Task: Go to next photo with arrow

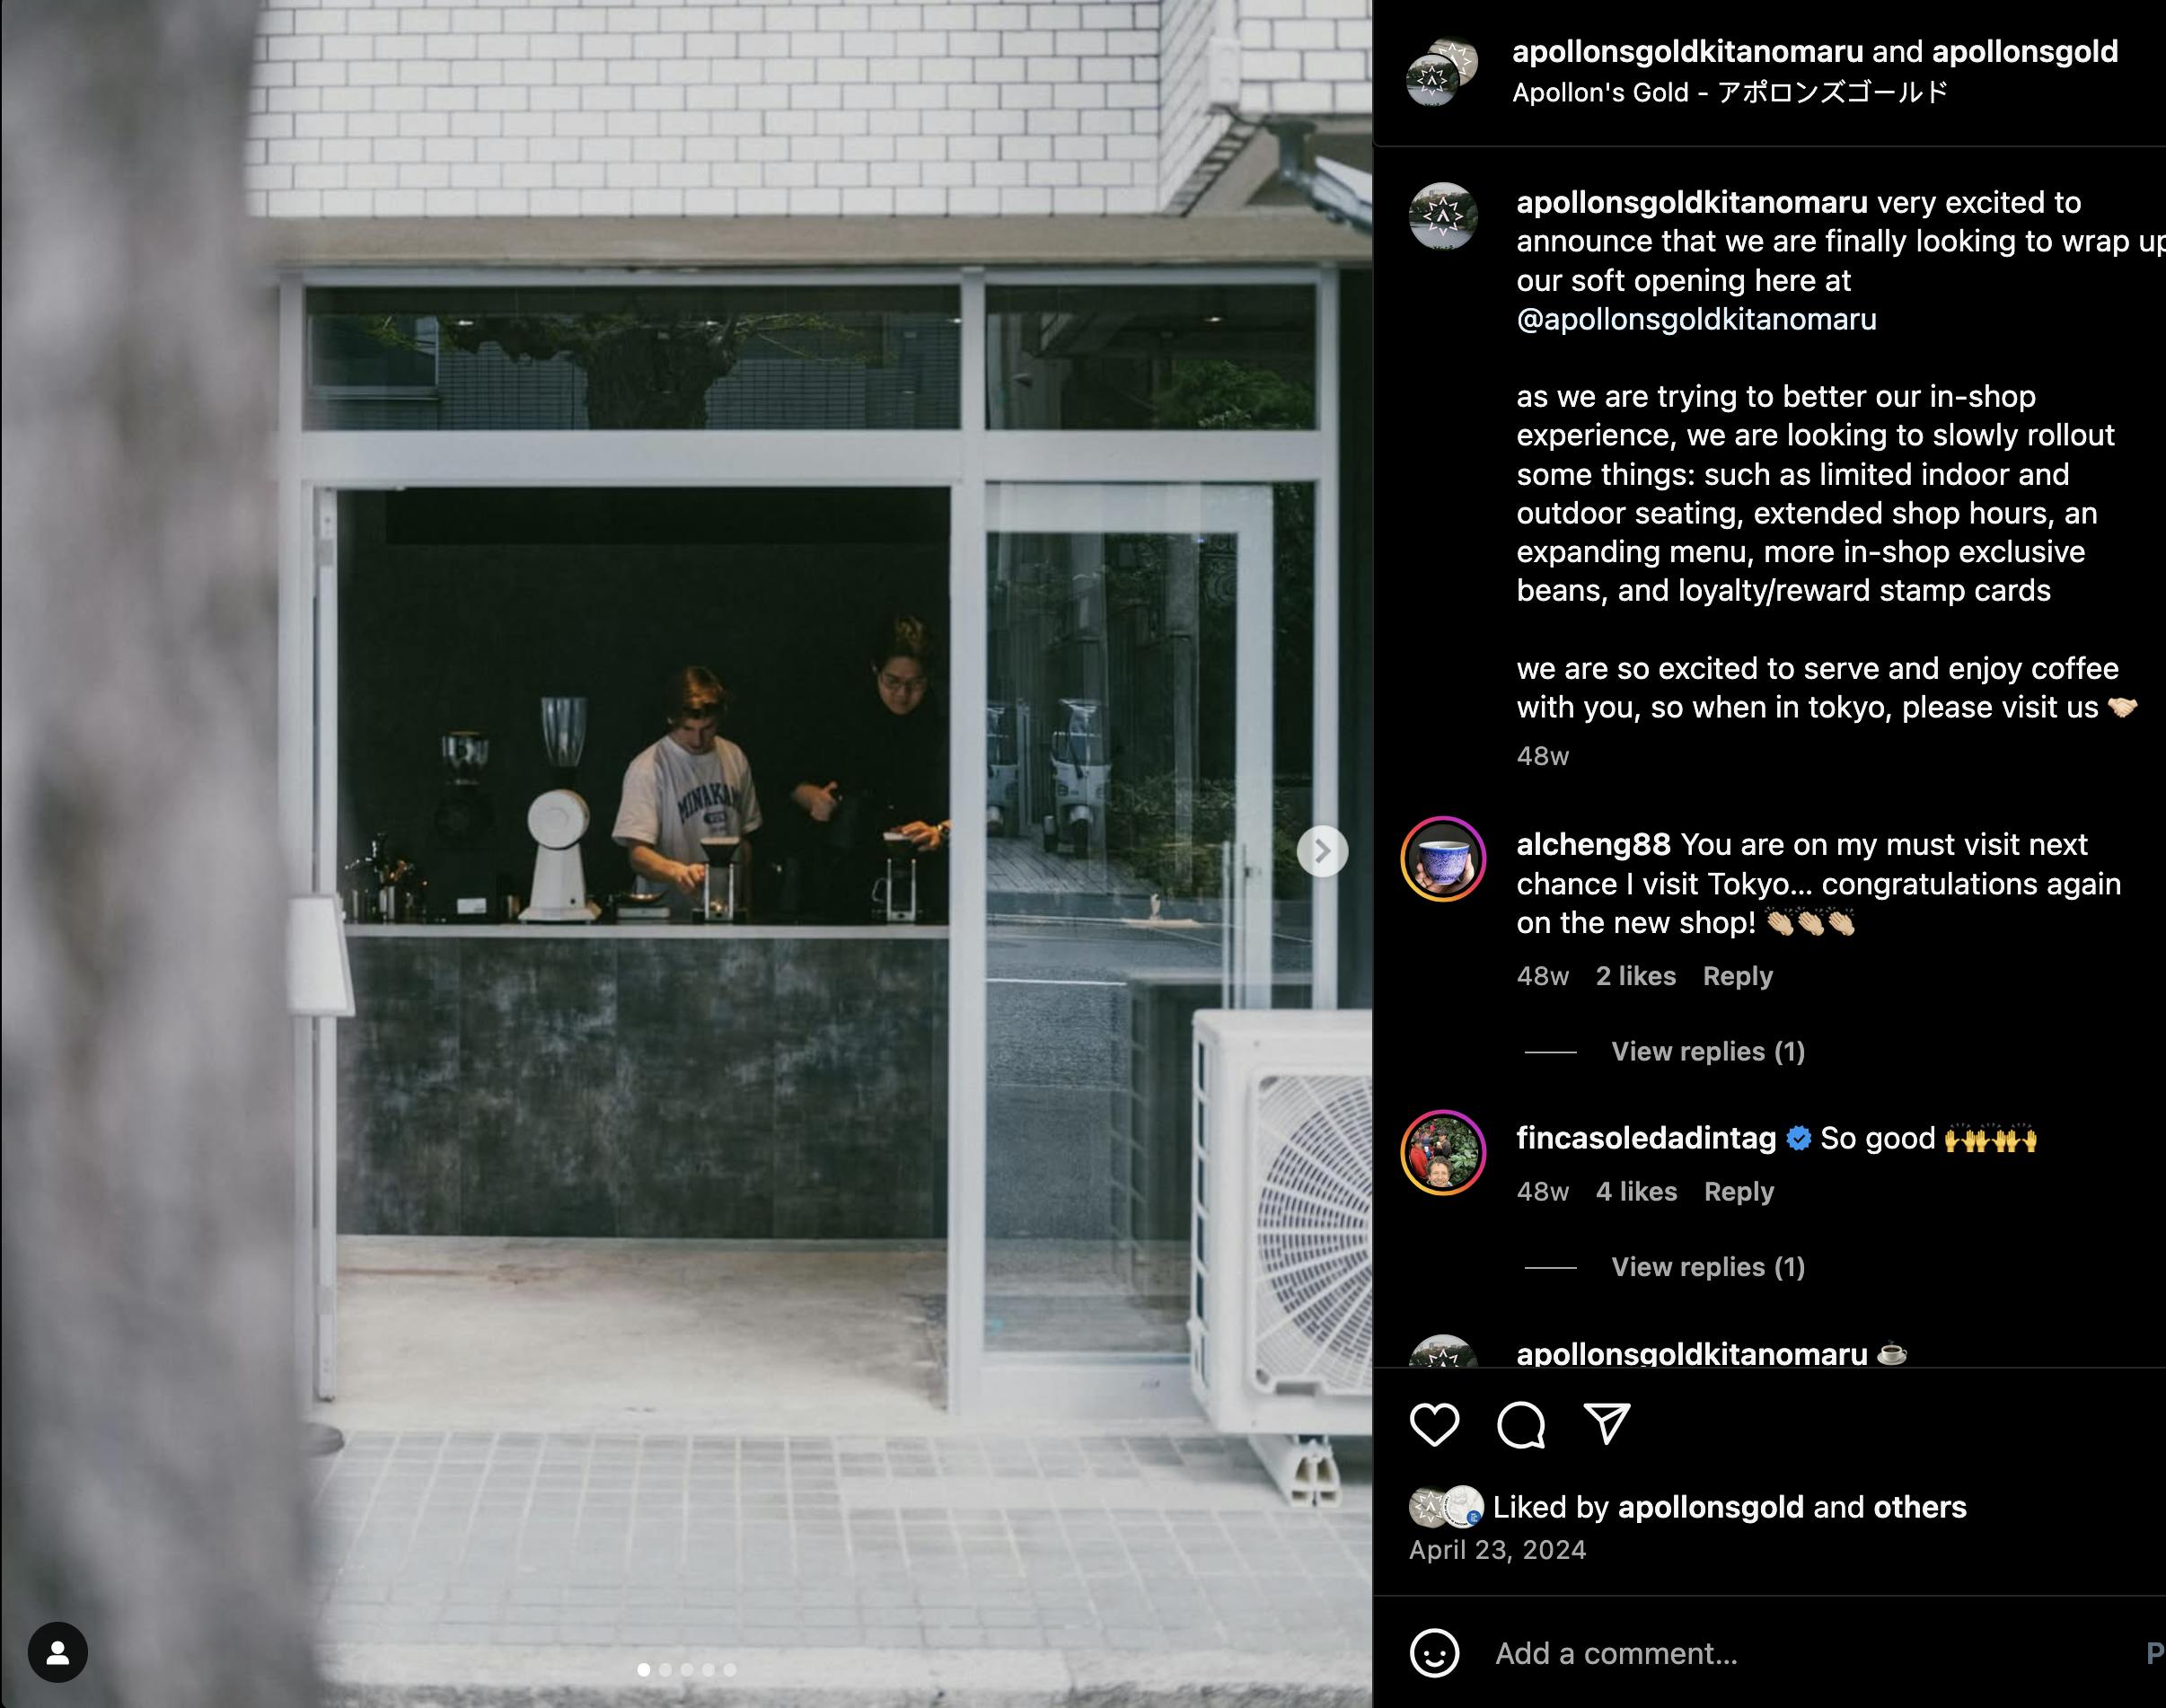Action: tap(1322, 851)
